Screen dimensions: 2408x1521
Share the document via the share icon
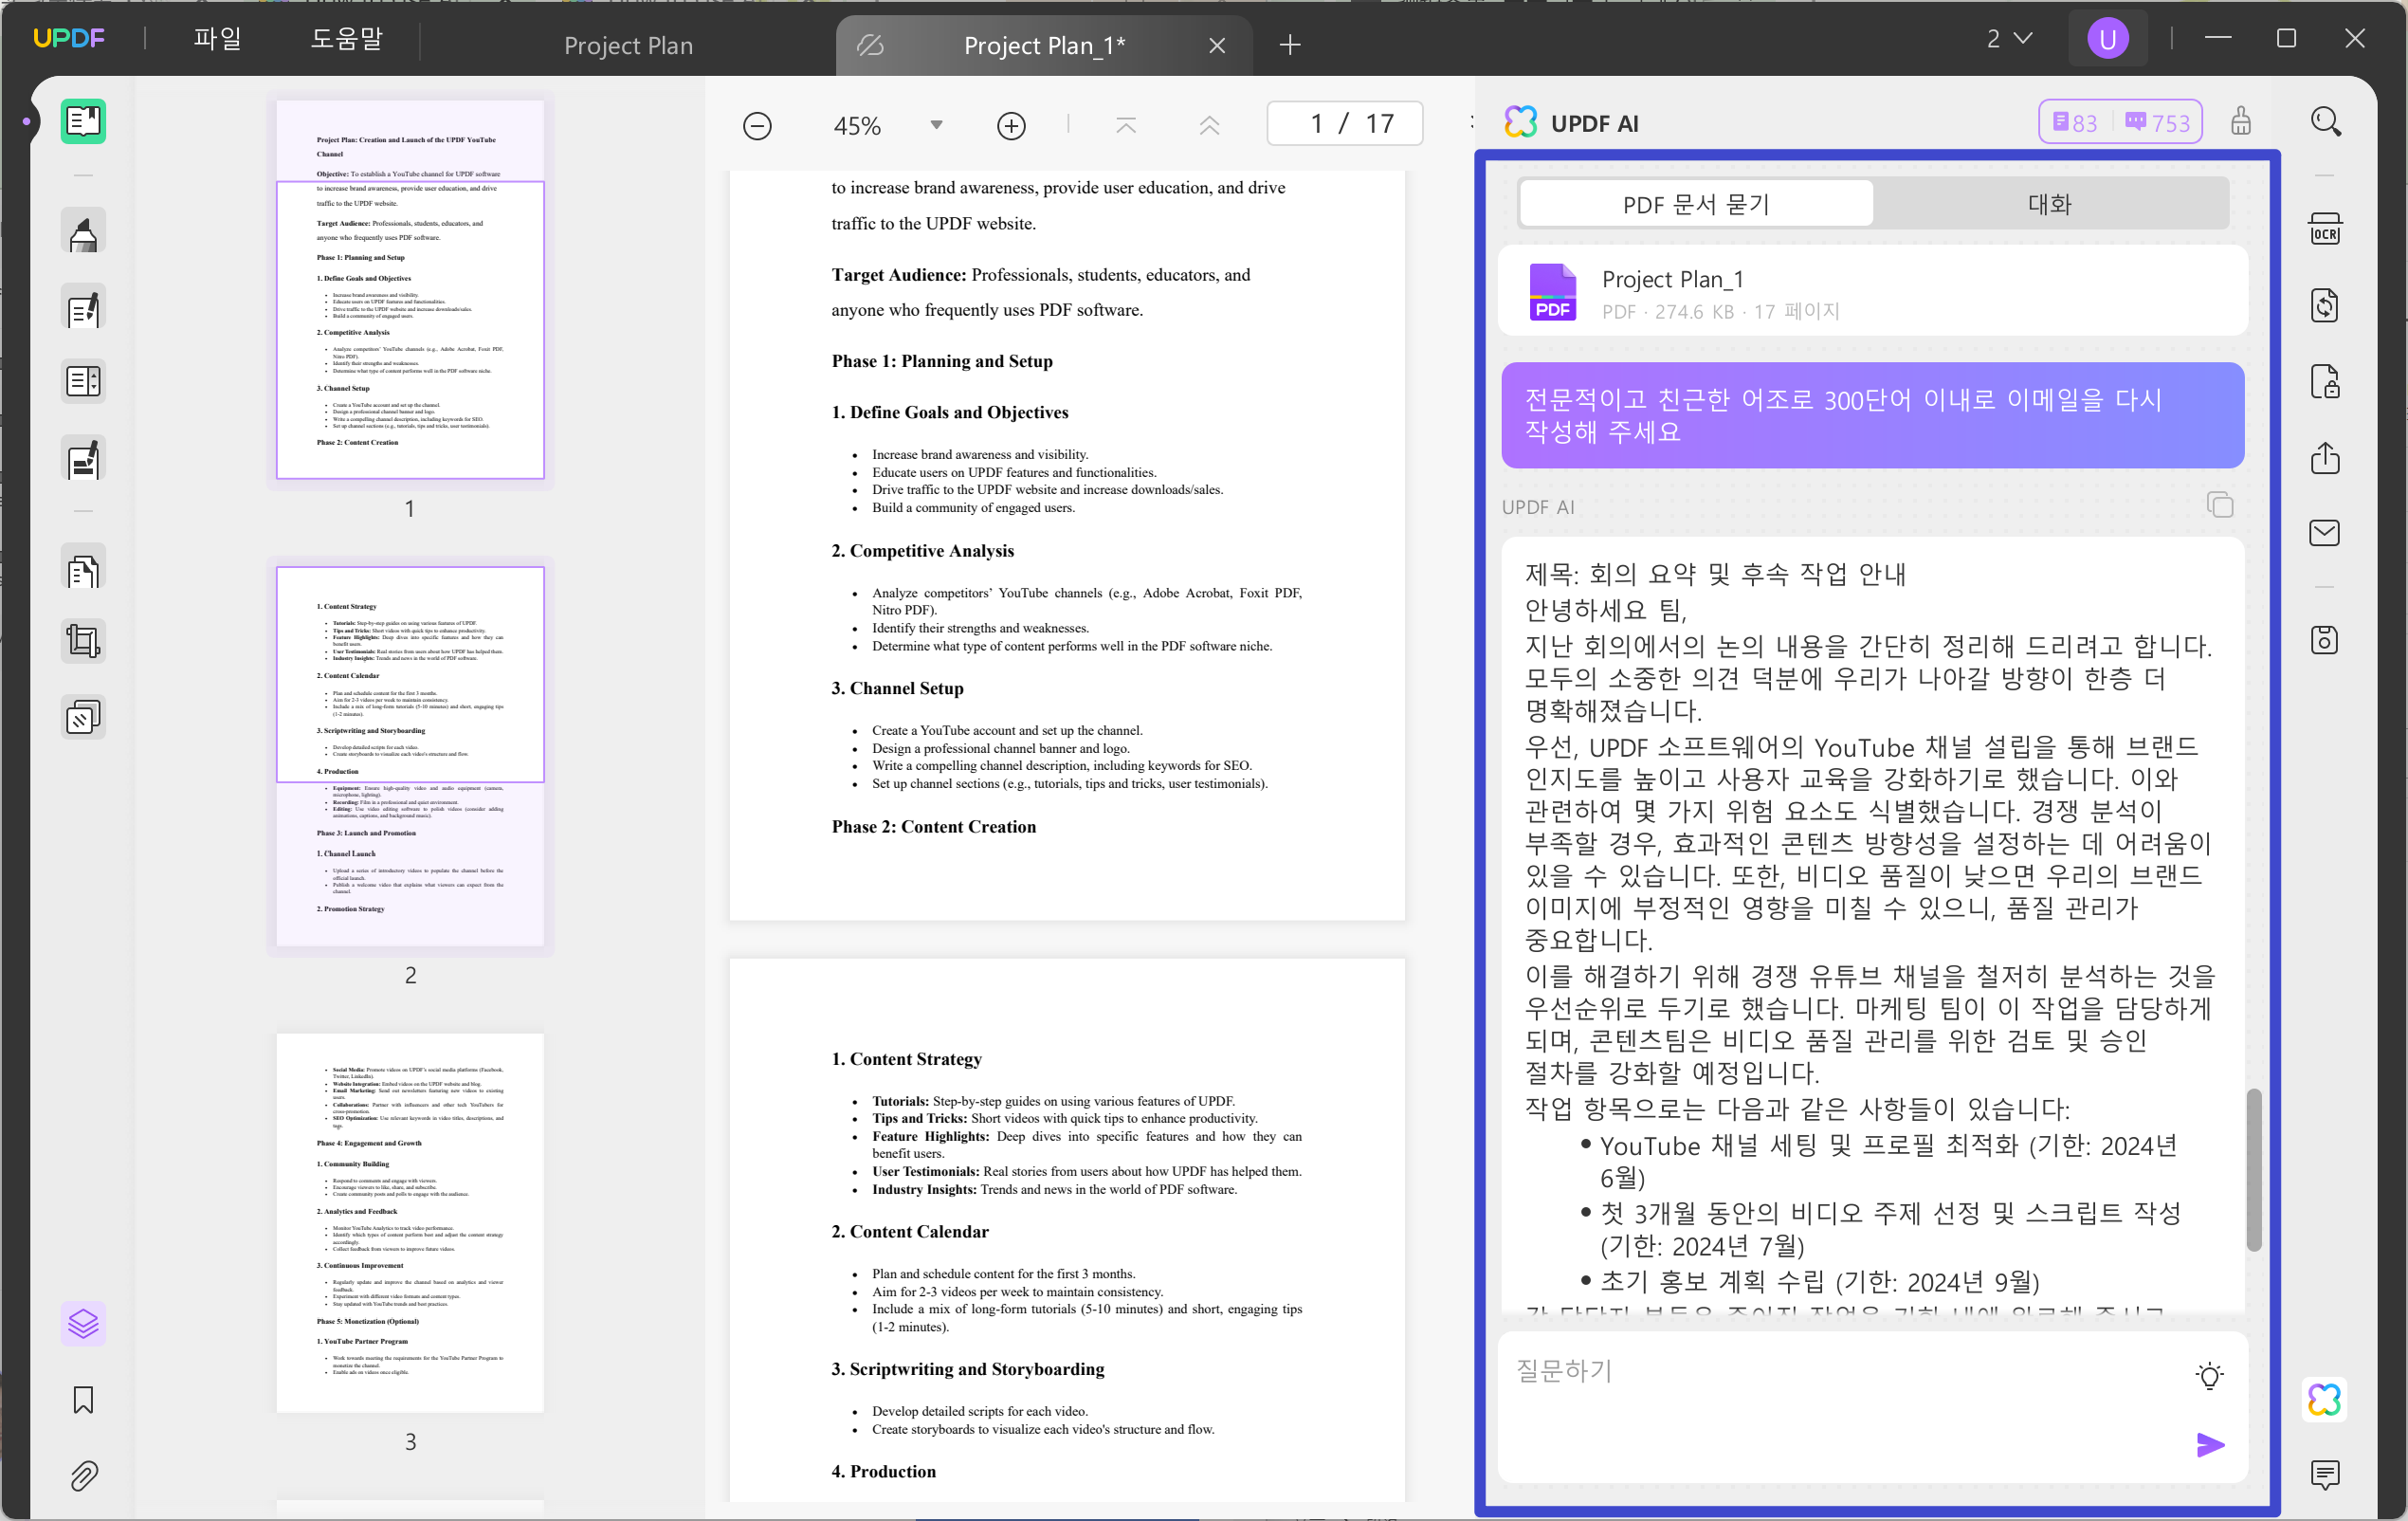tap(2325, 458)
